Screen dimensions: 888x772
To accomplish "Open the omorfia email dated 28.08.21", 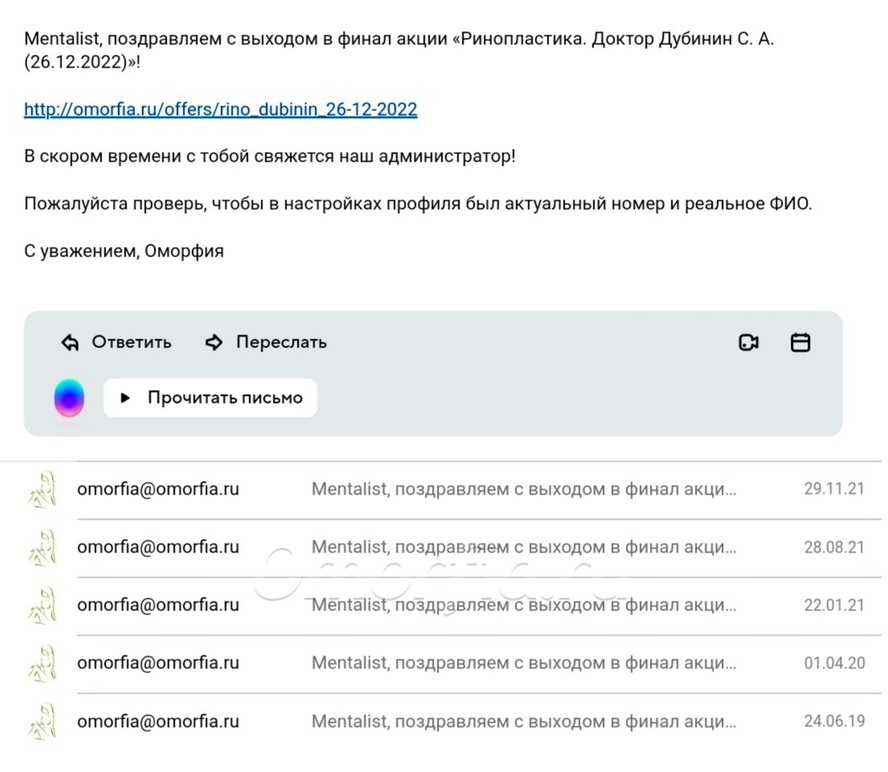I will 444,548.
